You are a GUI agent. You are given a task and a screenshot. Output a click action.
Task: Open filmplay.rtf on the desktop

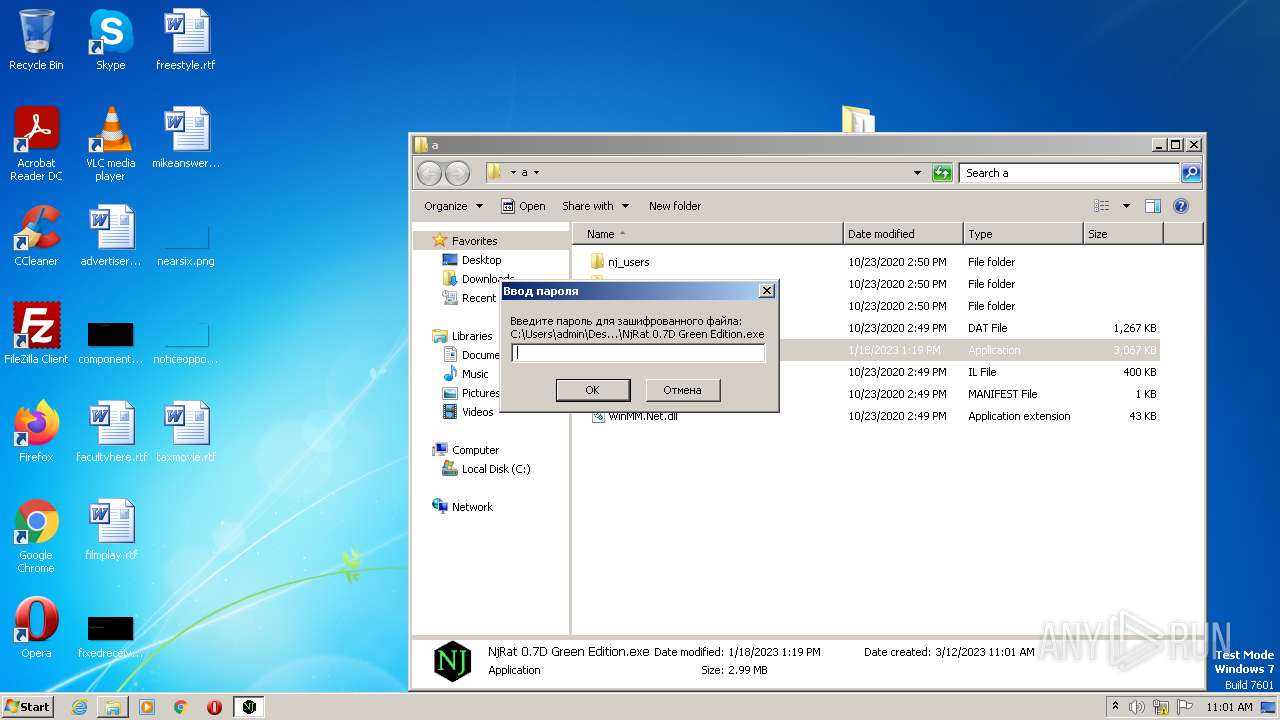110,530
